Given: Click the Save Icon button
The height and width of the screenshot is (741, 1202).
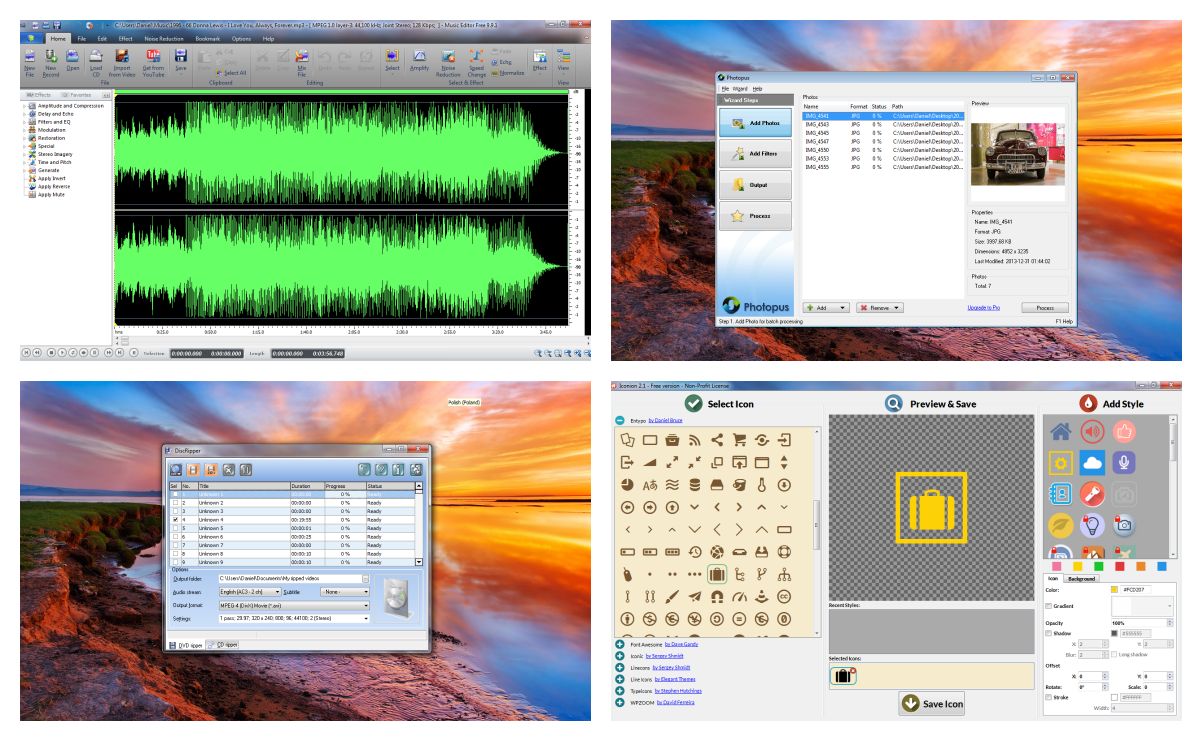Looking at the screenshot, I should click(932, 703).
